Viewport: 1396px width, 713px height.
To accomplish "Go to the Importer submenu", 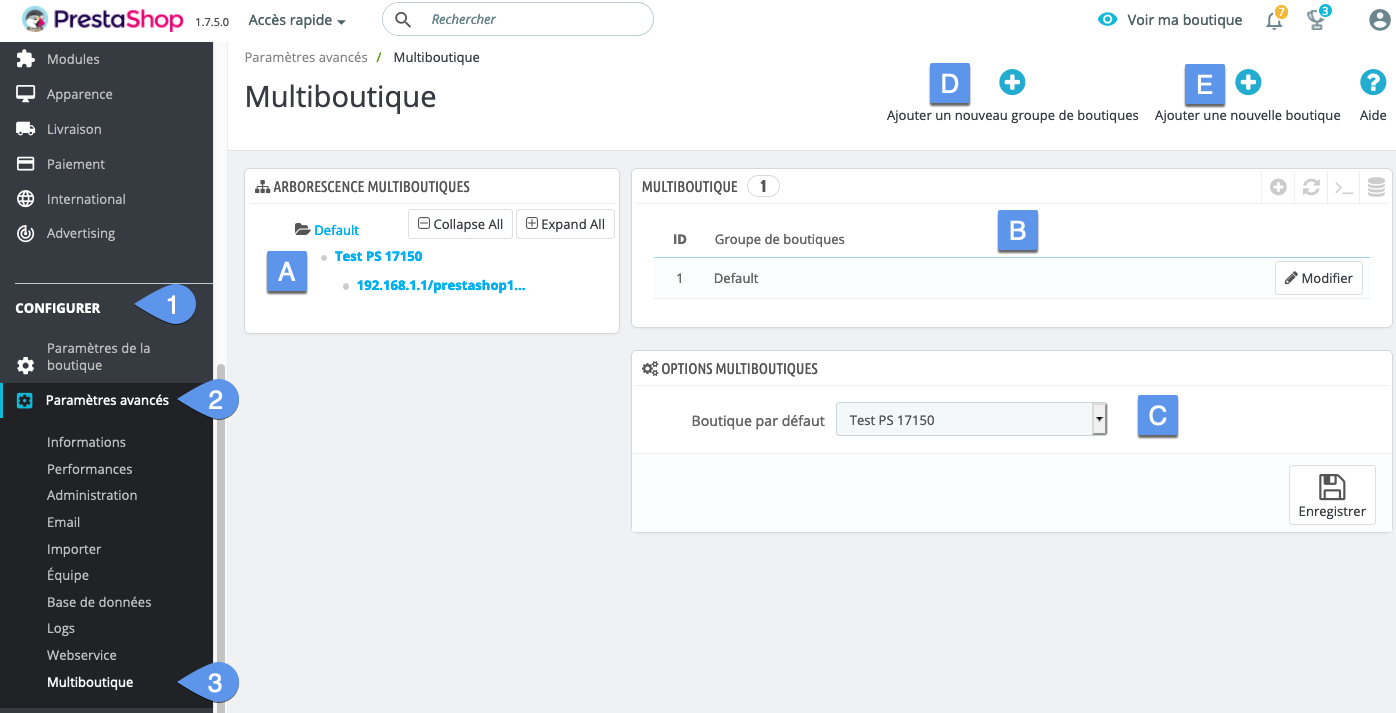I will click(74, 549).
